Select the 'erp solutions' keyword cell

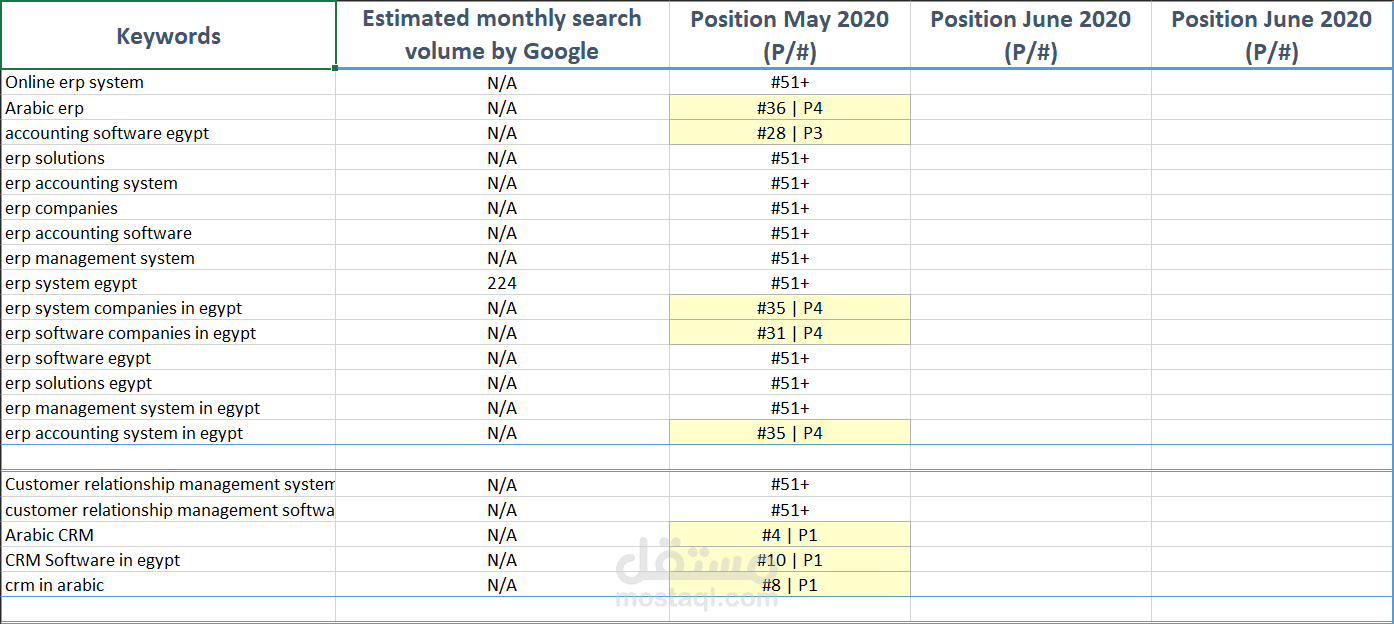168,158
